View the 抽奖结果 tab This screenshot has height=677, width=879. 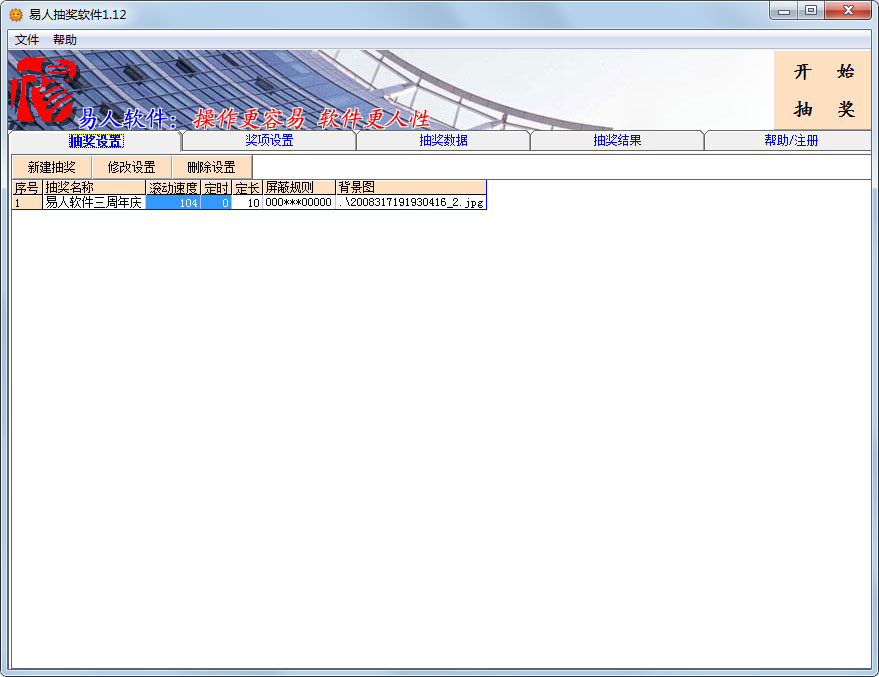(x=617, y=140)
